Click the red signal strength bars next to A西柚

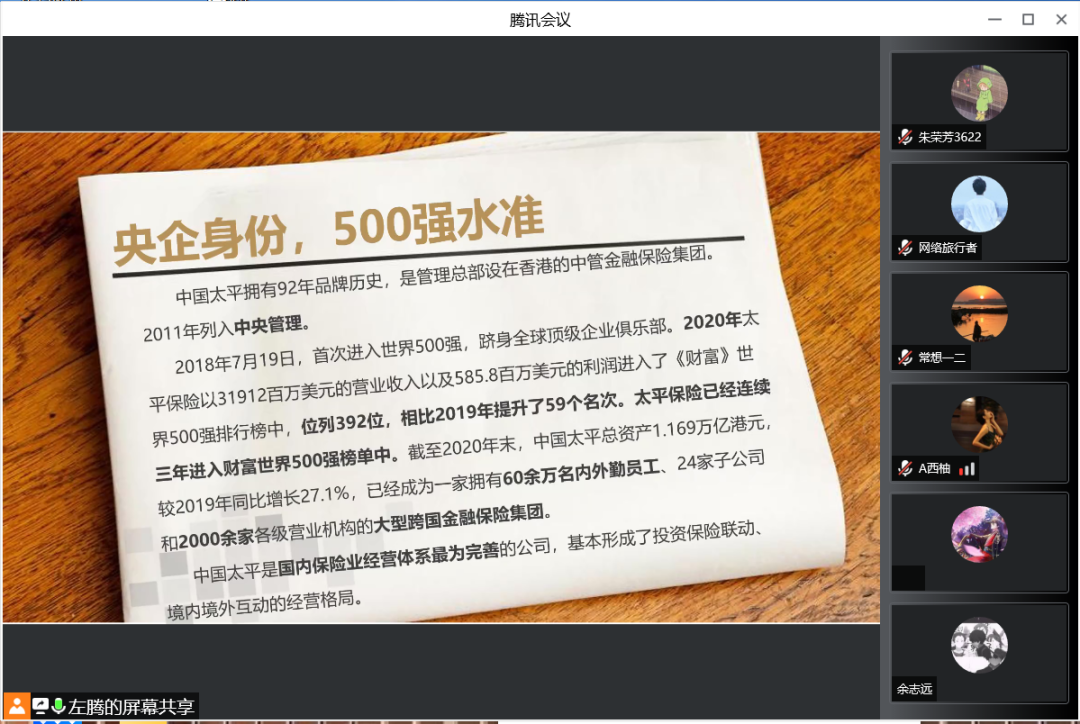click(x=967, y=469)
